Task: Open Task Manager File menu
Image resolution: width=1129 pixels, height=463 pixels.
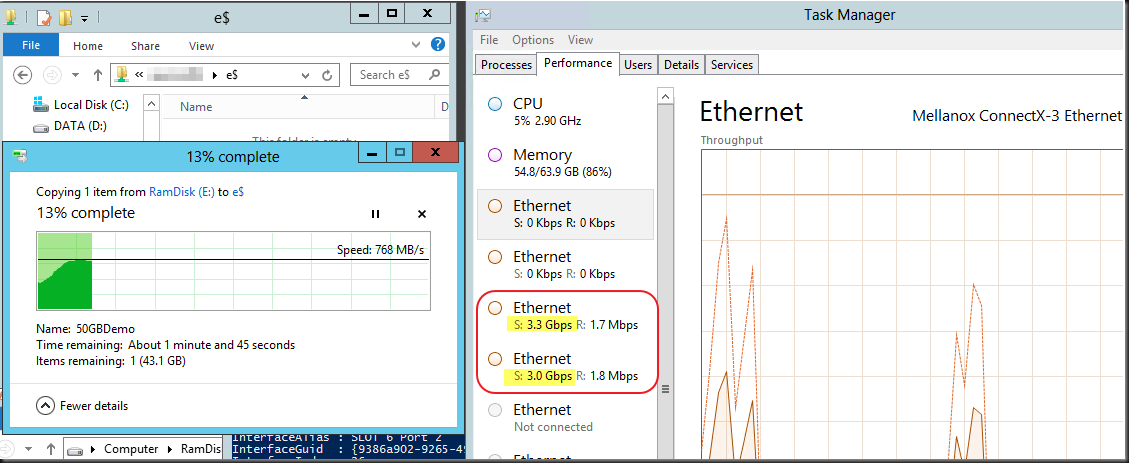Action: tap(489, 40)
